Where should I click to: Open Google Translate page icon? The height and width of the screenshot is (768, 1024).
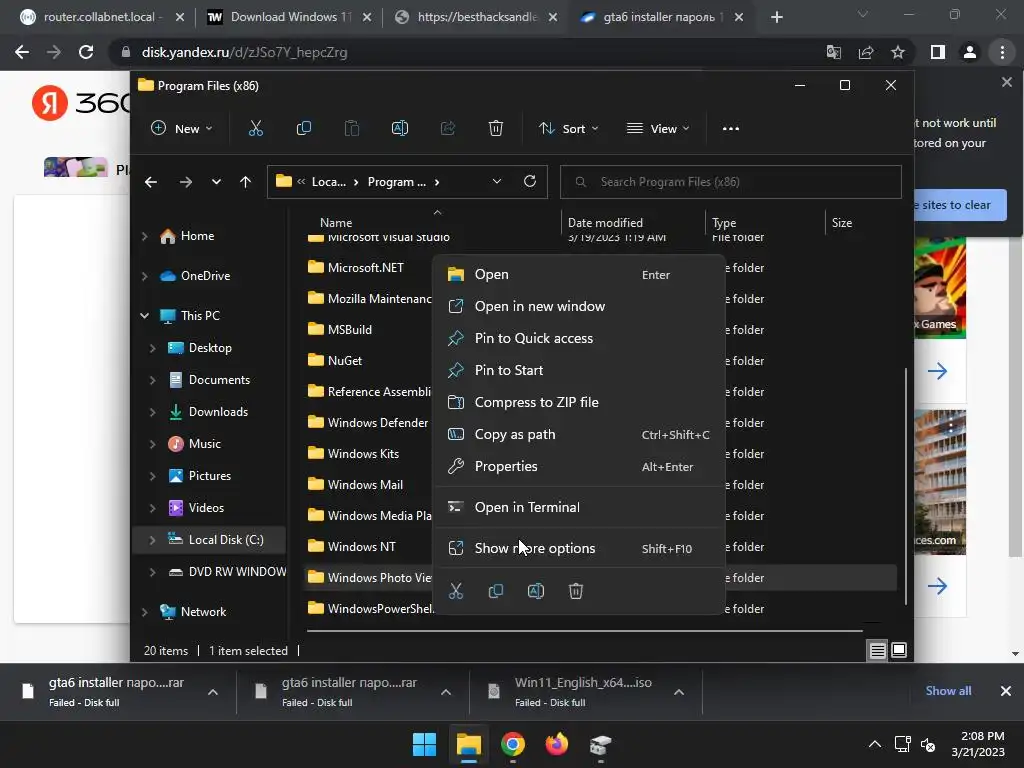click(x=834, y=52)
